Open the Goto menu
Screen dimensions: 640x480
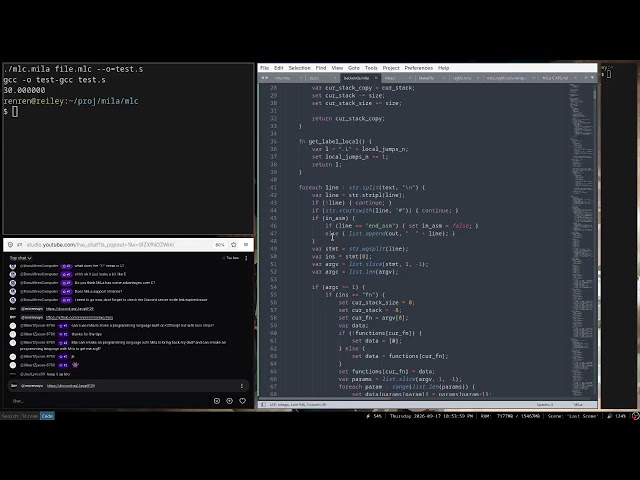354,68
